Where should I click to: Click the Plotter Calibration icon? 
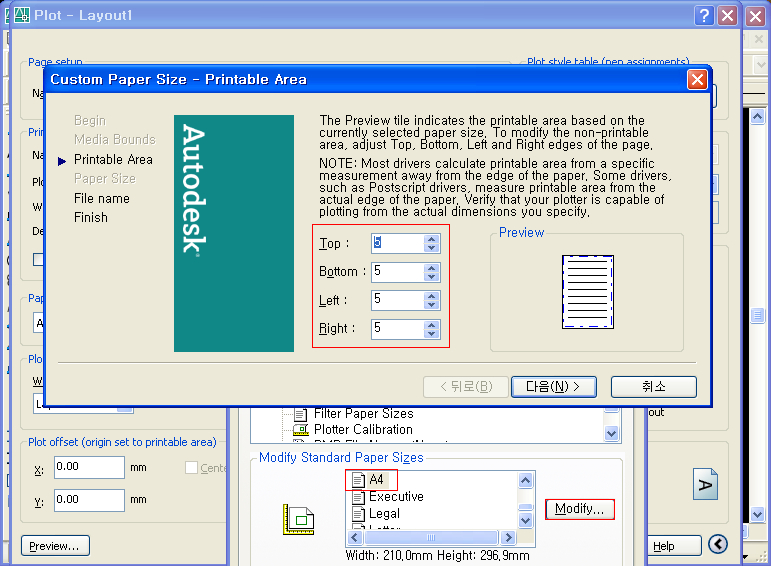[x=300, y=430]
